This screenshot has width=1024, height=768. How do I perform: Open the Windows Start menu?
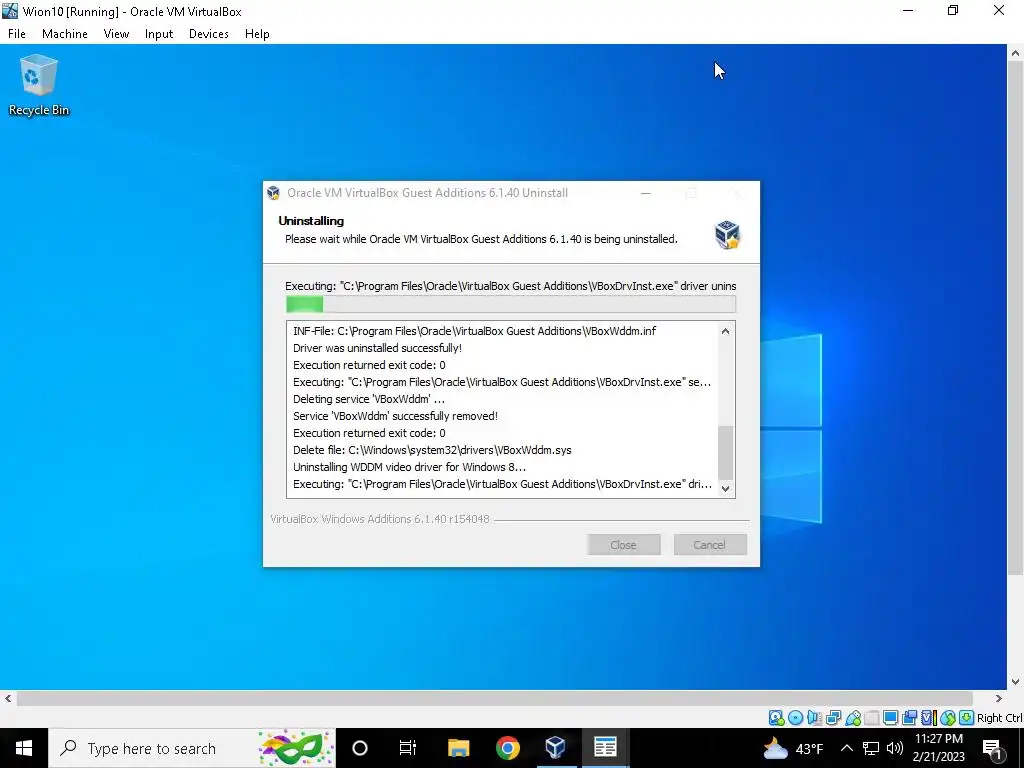24,748
